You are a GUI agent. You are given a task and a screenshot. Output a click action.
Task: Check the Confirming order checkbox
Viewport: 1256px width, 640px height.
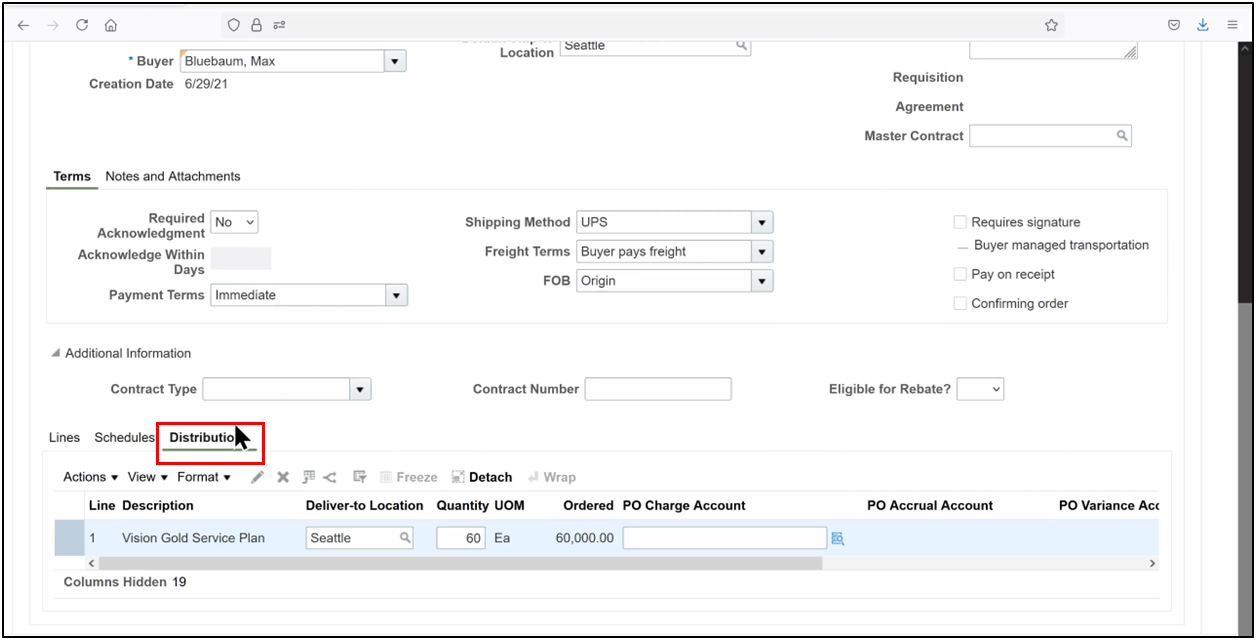[960, 303]
